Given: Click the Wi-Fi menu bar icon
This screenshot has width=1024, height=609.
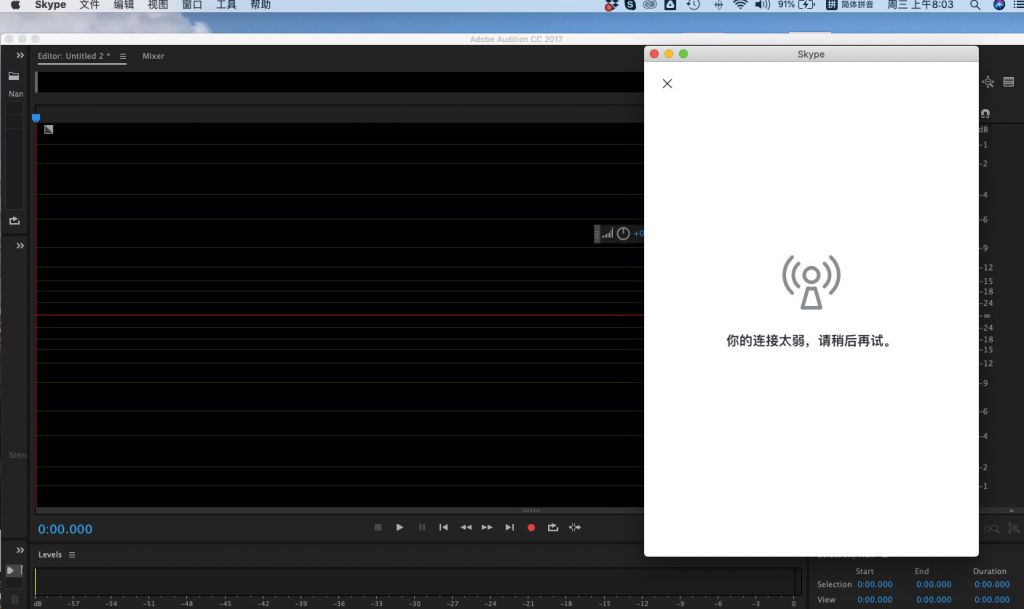Looking at the screenshot, I should [740, 5].
